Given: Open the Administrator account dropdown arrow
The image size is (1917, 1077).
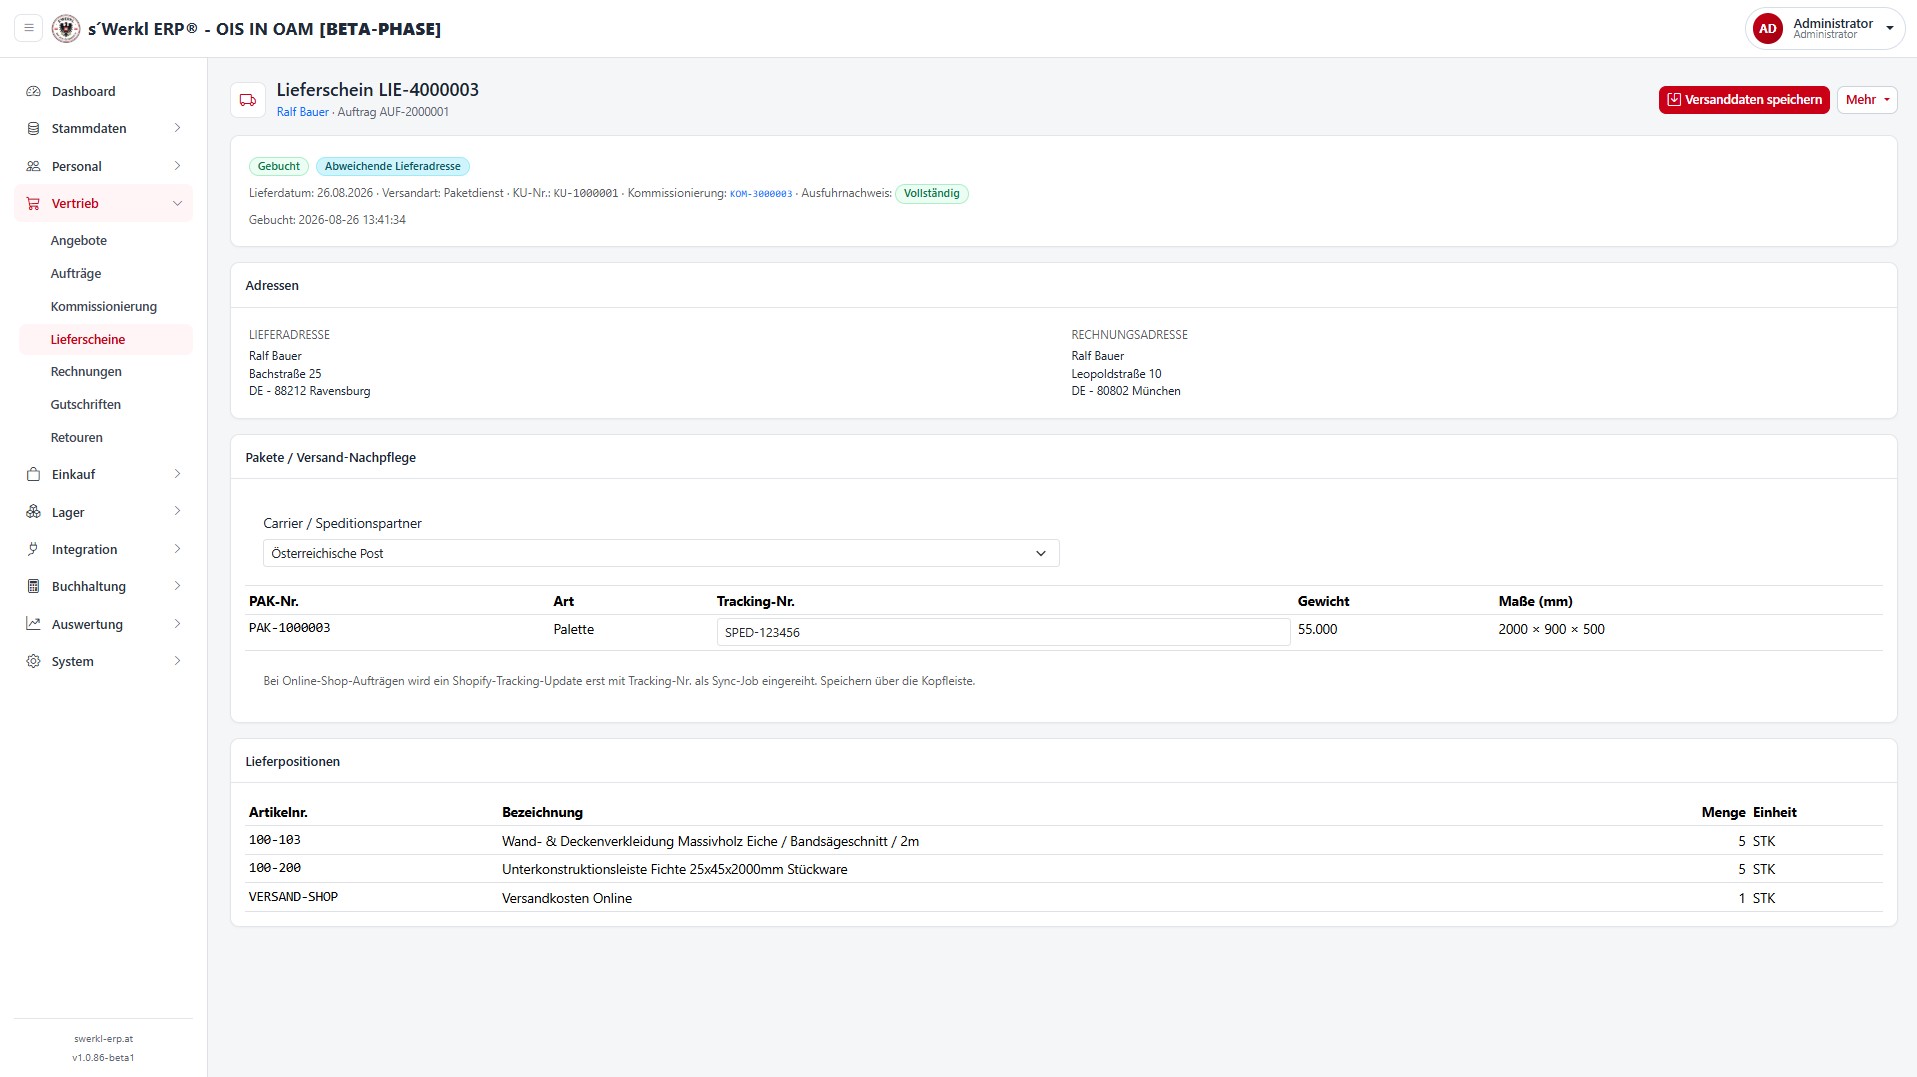Looking at the screenshot, I should (x=1889, y=29).
